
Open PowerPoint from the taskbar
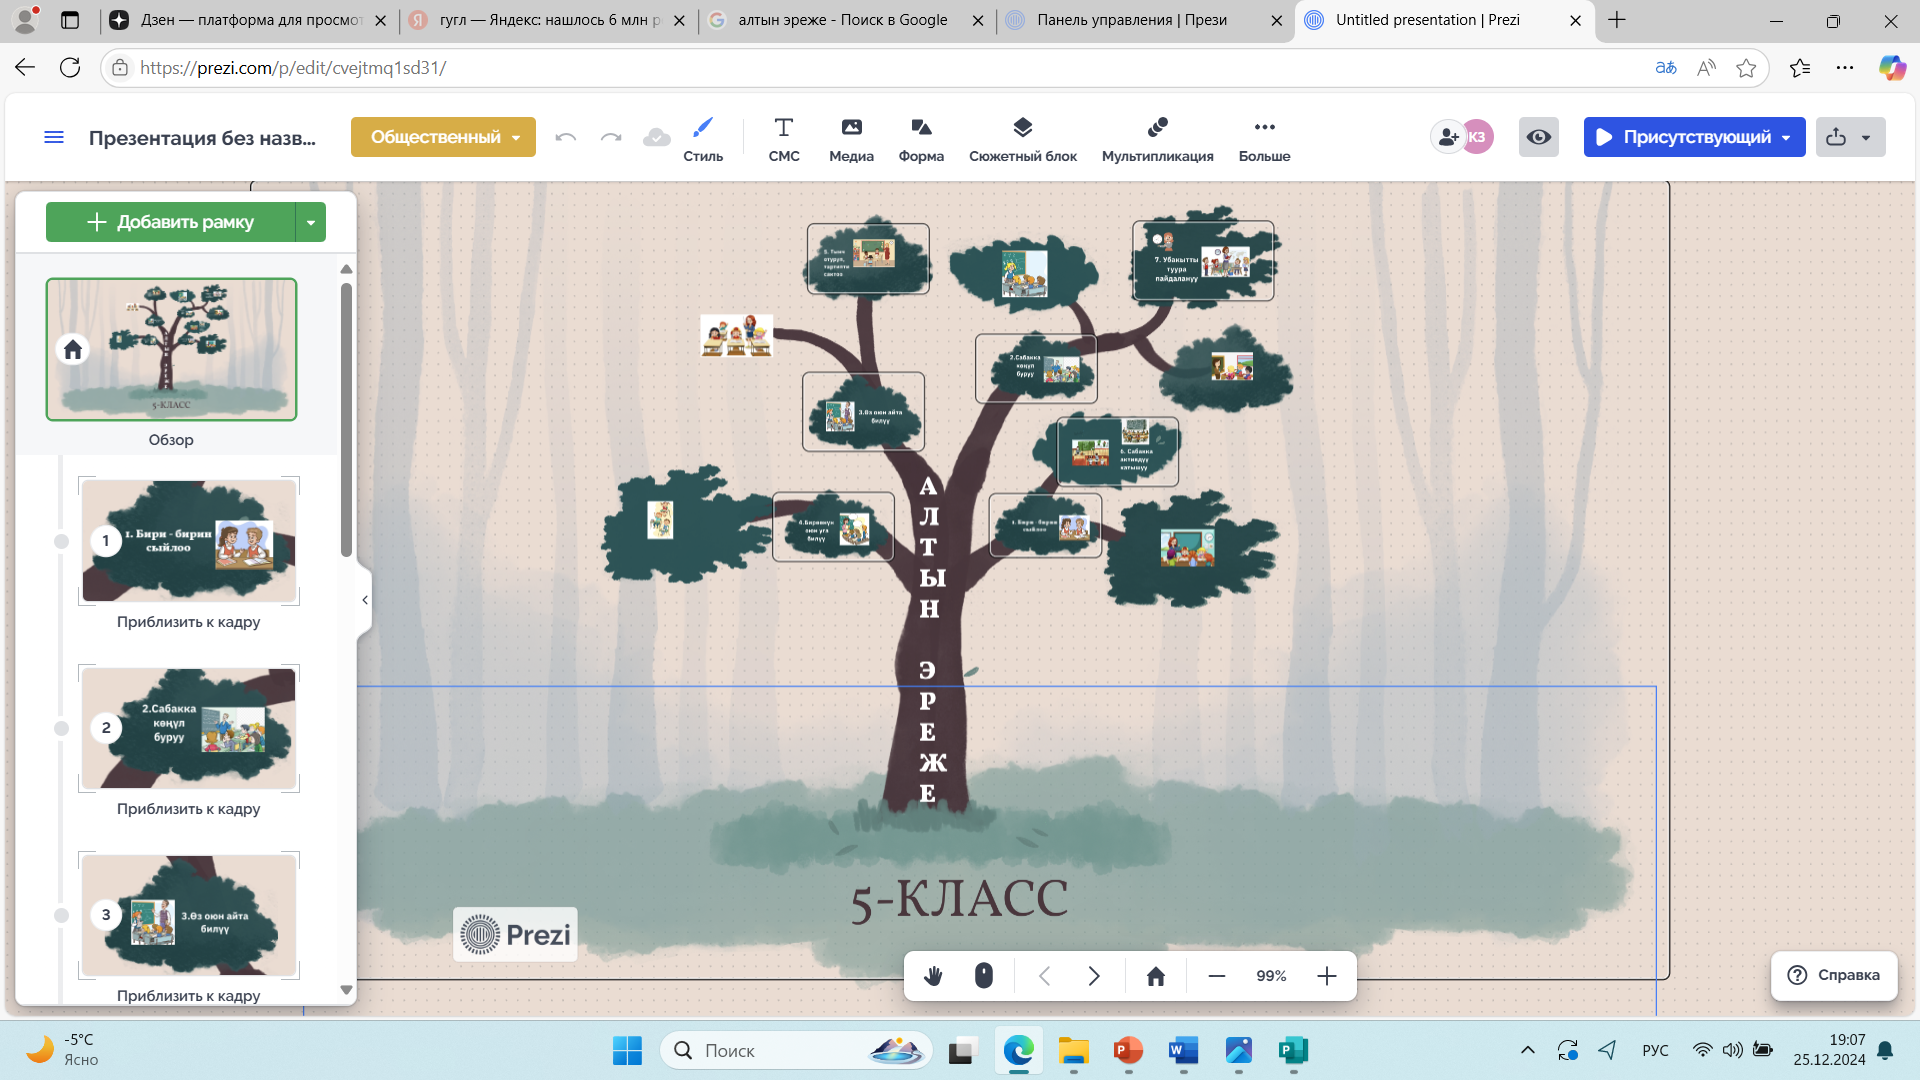pos(1128,1050)
